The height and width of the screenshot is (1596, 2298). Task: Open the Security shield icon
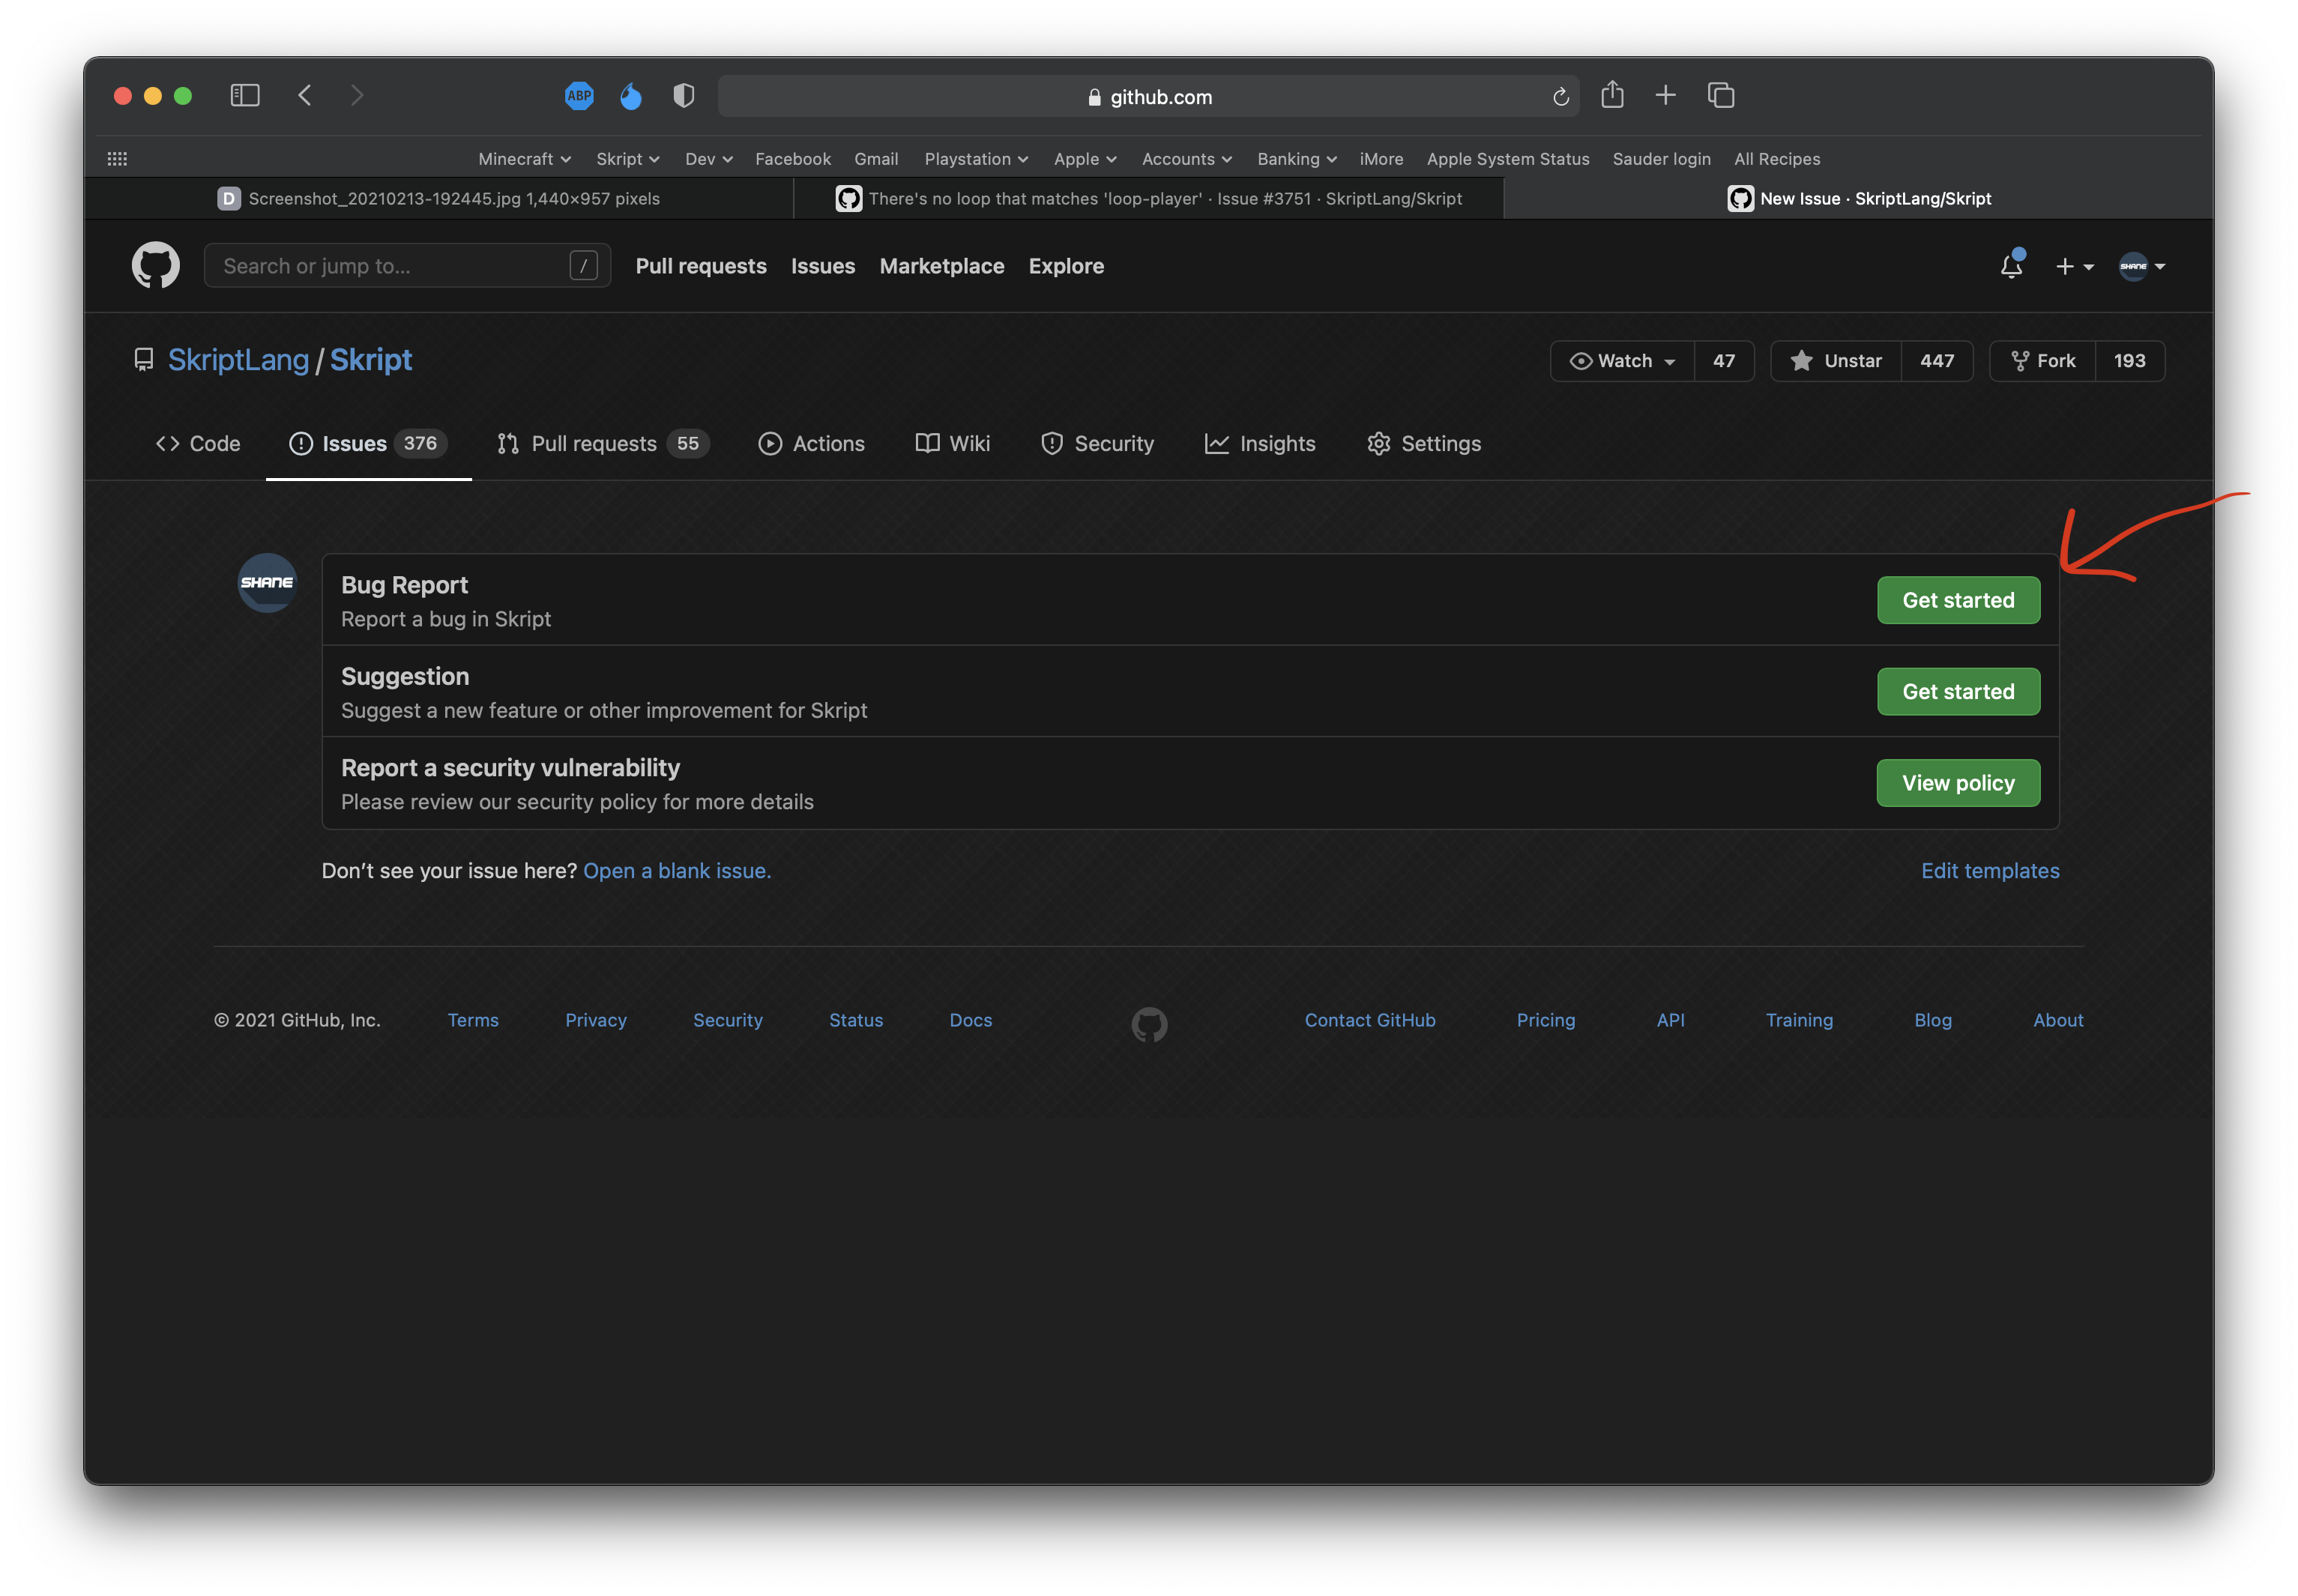(1052, 443)
